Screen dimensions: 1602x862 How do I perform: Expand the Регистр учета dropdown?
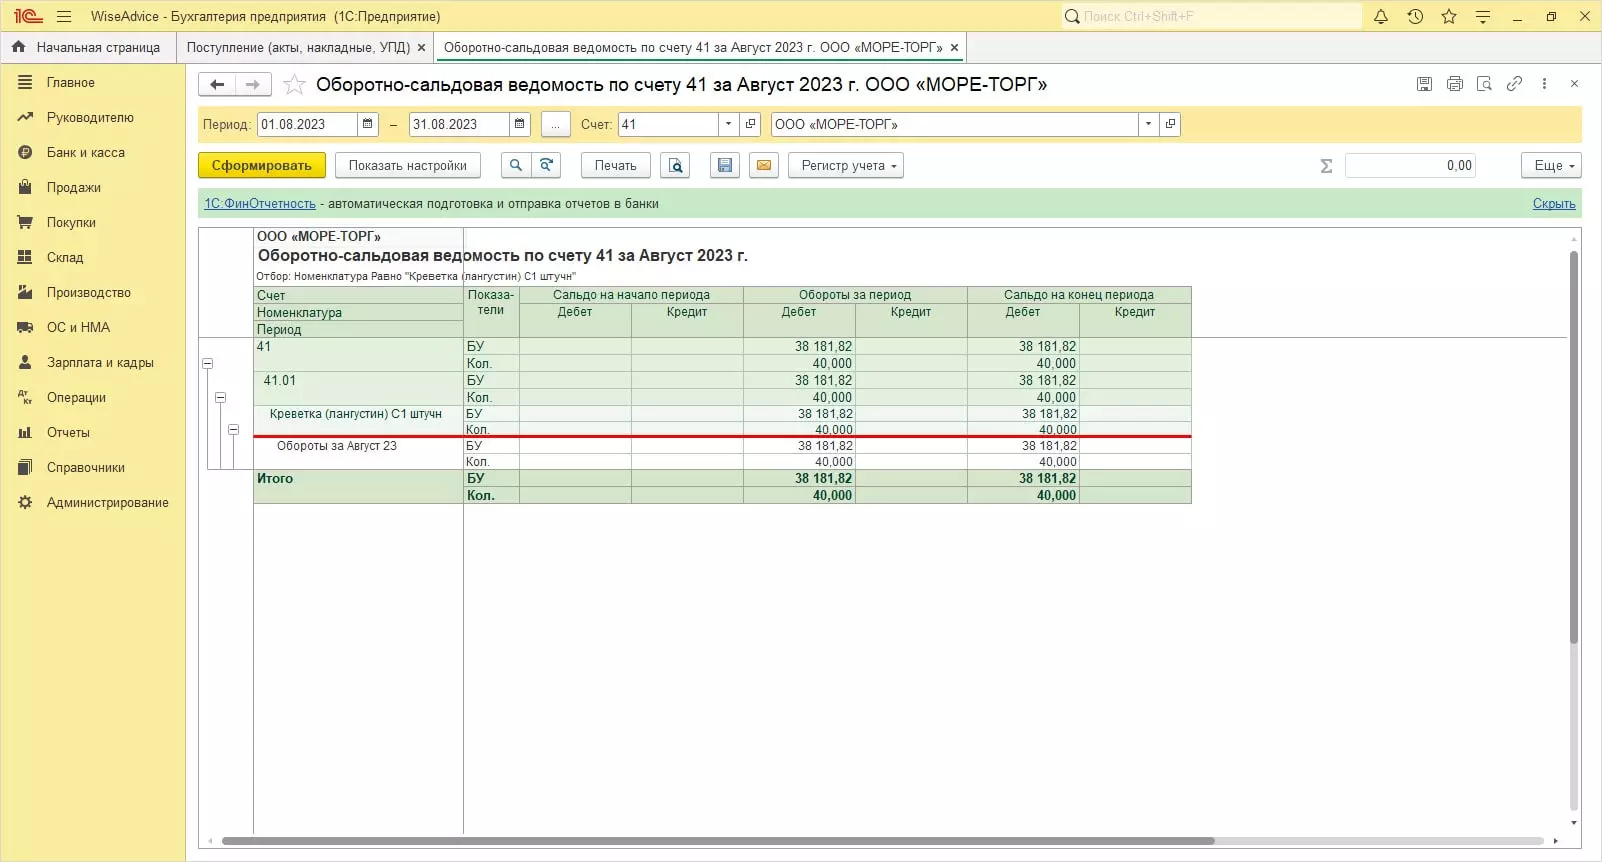tap(846, 166)
